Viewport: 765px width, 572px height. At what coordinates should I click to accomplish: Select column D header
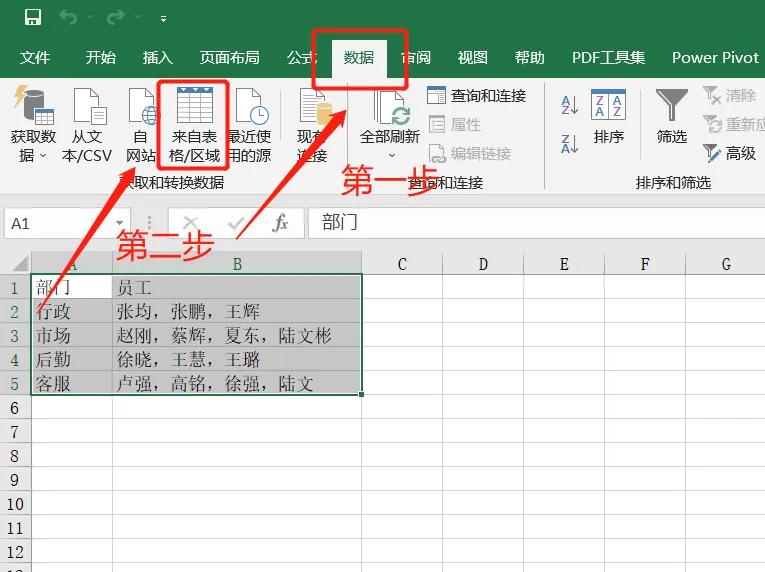483,264
